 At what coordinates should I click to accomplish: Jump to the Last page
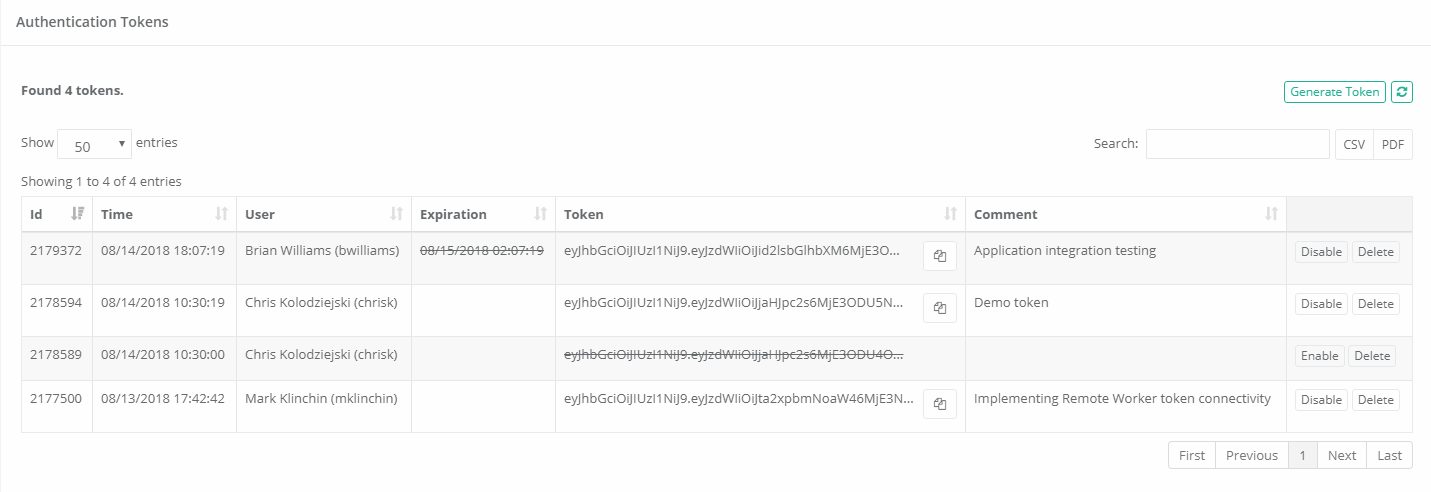1389,456
